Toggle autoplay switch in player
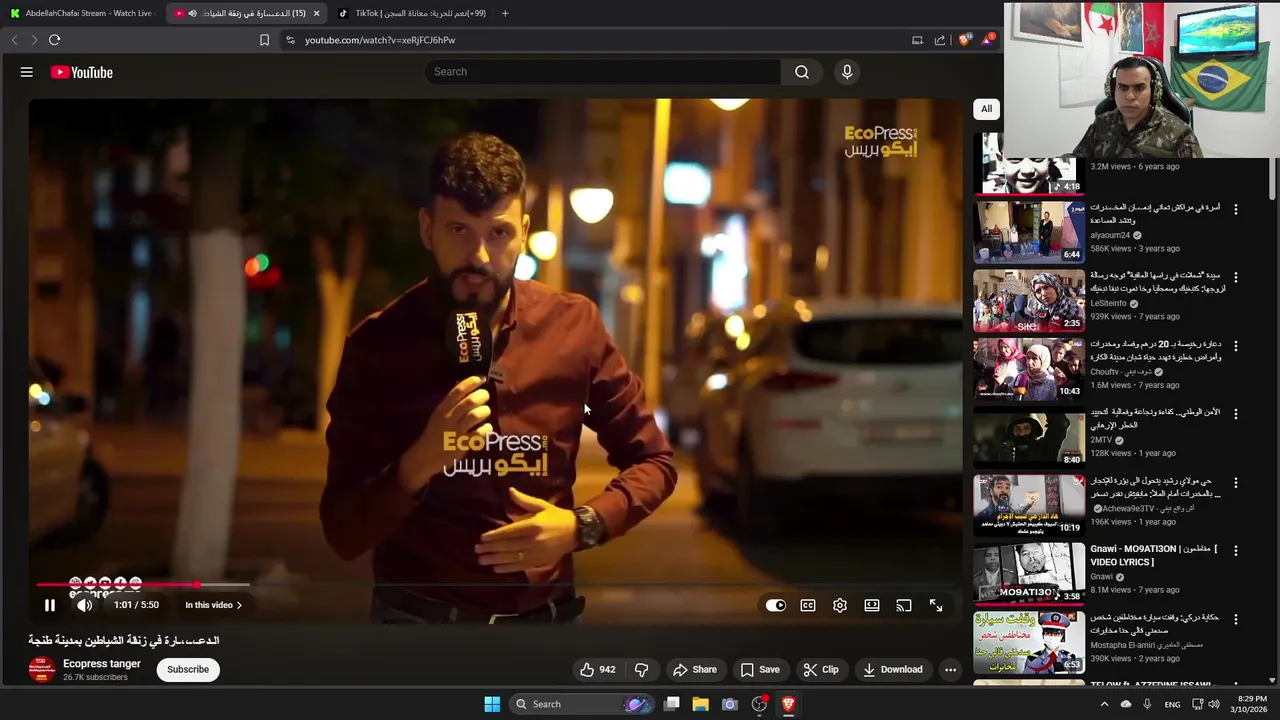1280x720 pixels. (776, 605)
